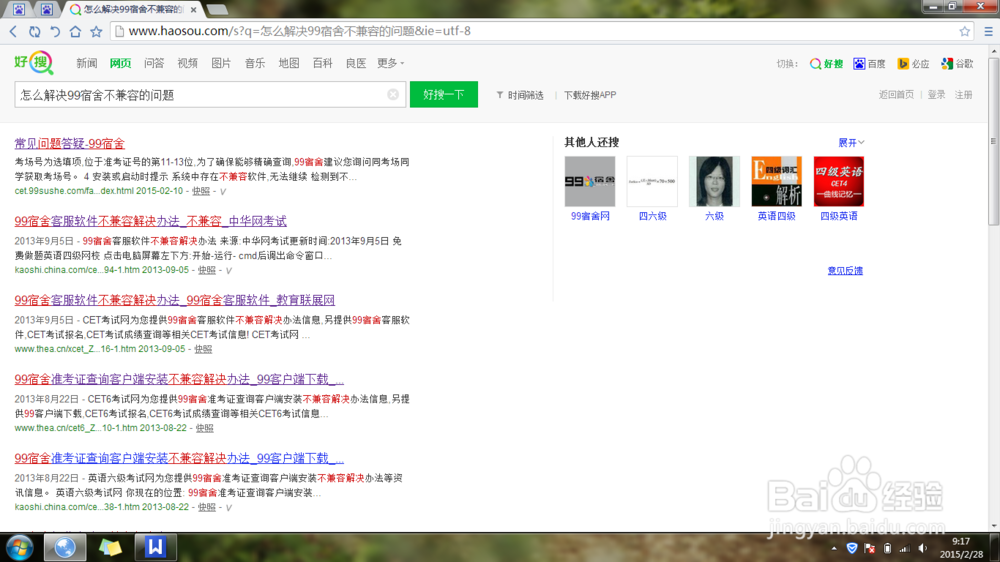Switch to the first pinned Baidu tab
1000x562 pixels.
click(x=19, y=10)
